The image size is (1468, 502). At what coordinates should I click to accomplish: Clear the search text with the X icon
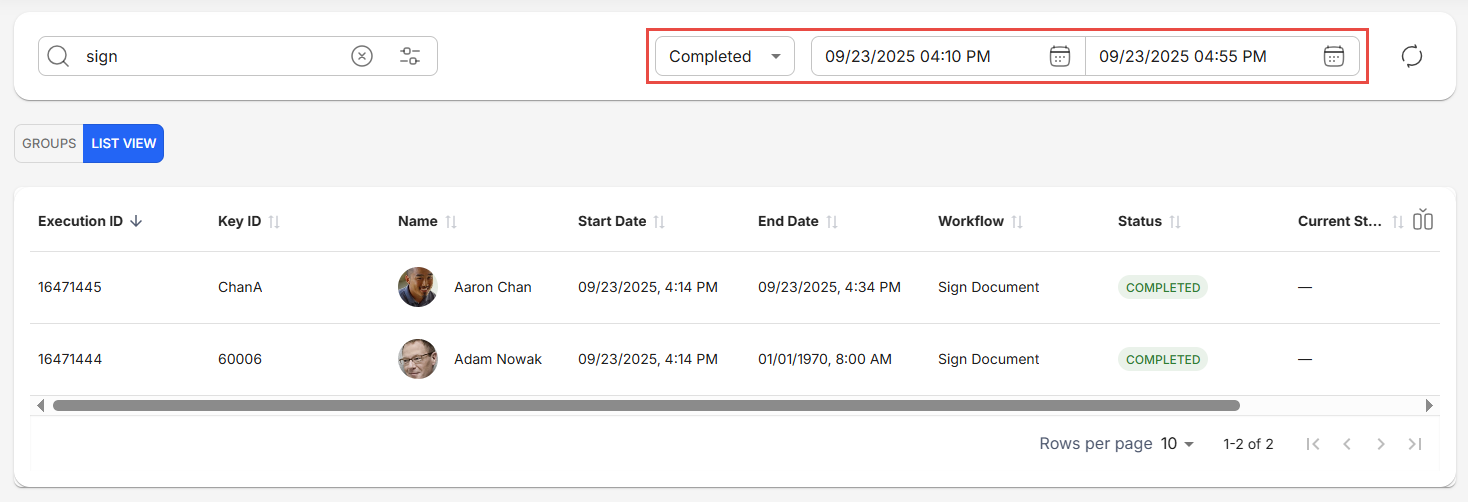[x=362, y=56]
